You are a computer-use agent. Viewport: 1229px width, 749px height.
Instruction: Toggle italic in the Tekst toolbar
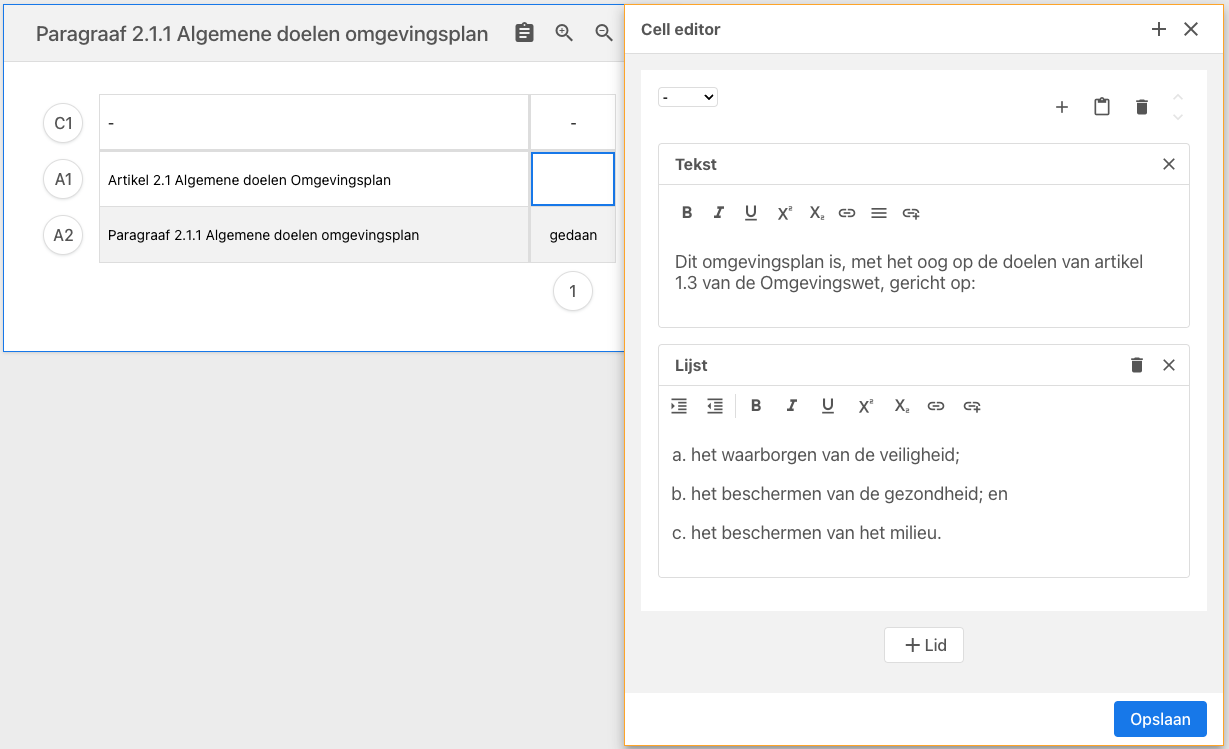[x=718, y=212]
